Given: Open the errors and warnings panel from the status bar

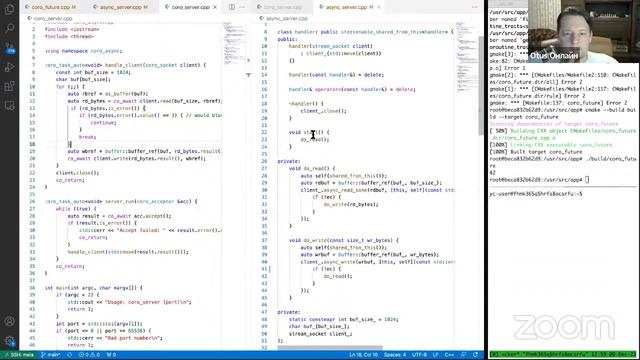Looking at the screenshot, I should [89, 355].
